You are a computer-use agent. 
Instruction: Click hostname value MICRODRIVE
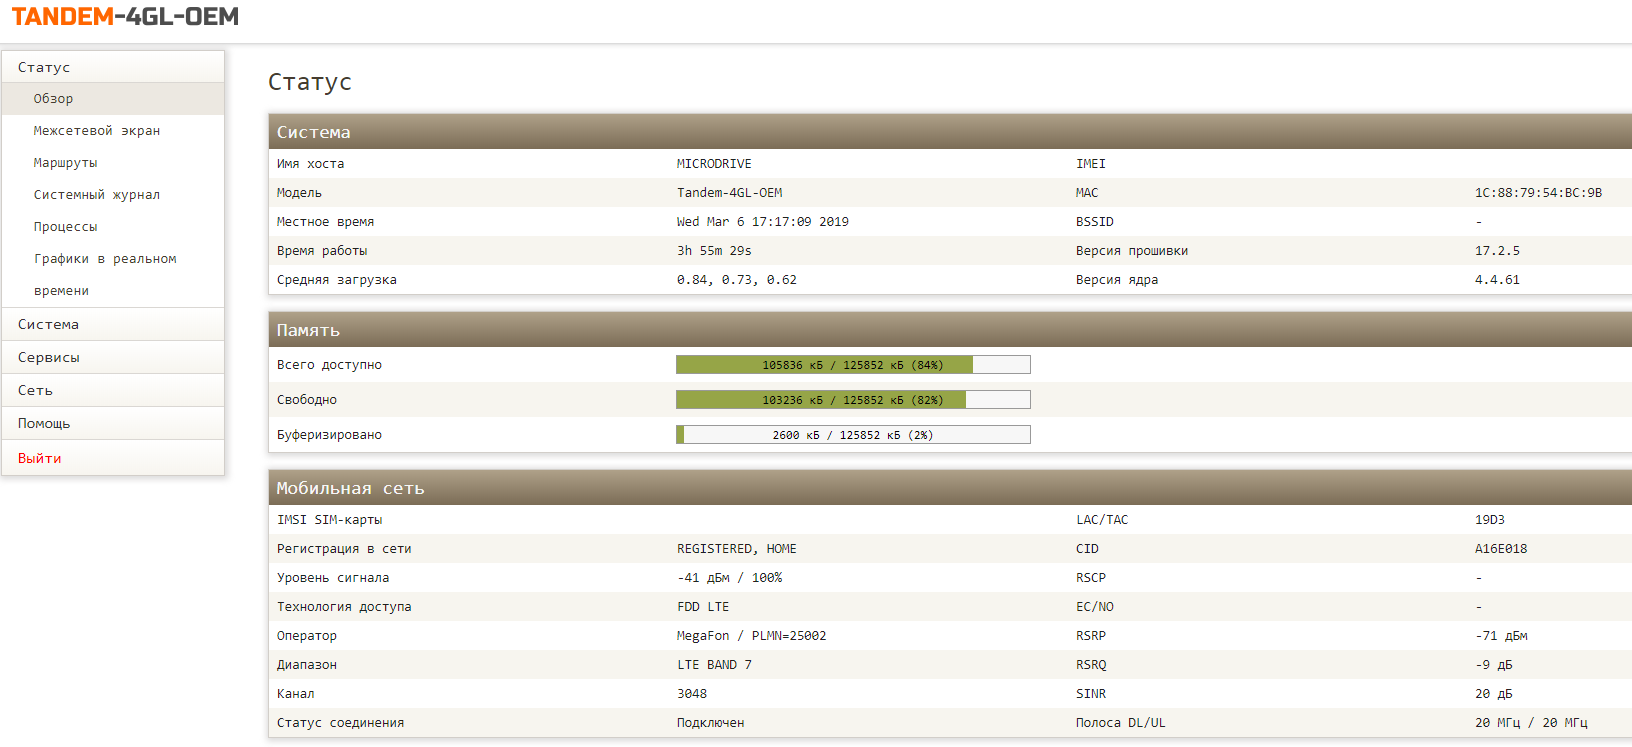[x=714, y=164]
